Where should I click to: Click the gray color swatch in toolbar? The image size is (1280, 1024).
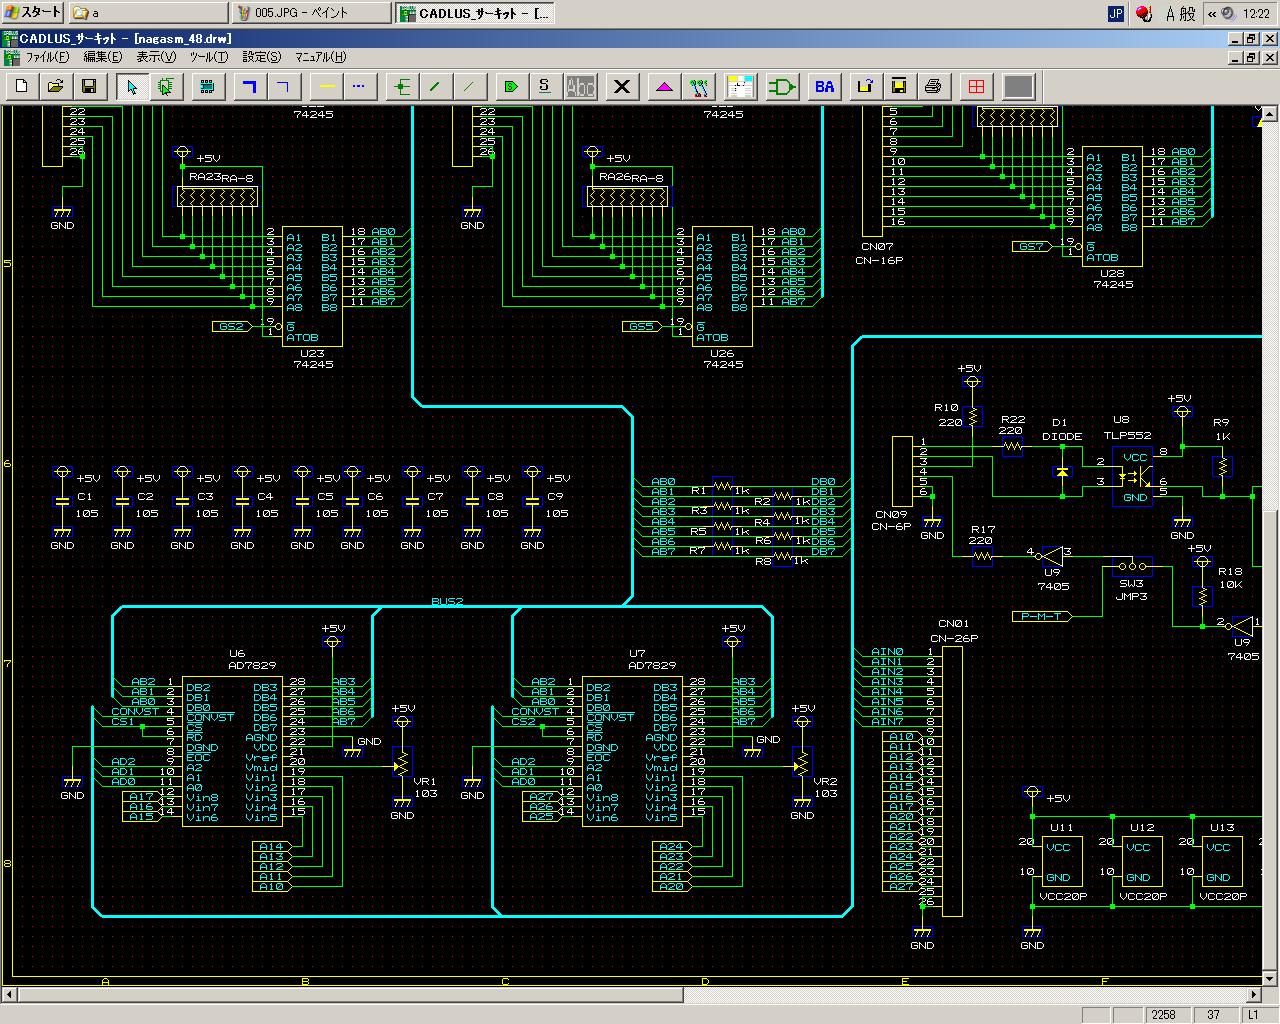1018,87
